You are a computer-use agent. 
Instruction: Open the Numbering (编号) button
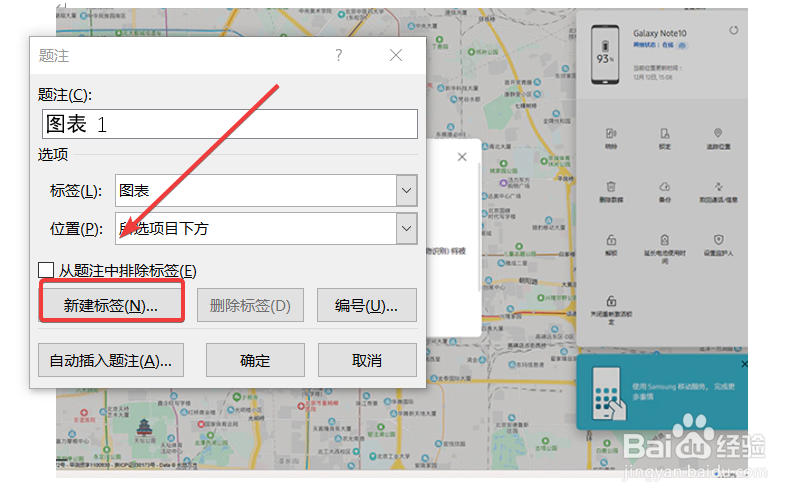367,305
